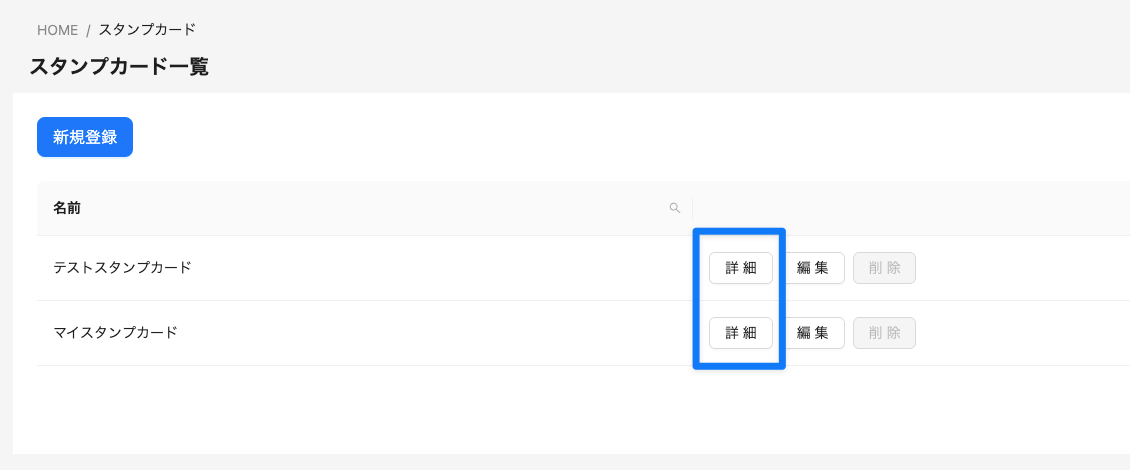Image resolution: width=1130 pixels, height=470 pixels.
Task: Click the search icon in 名前 column
Action: [x=675, y=208]
